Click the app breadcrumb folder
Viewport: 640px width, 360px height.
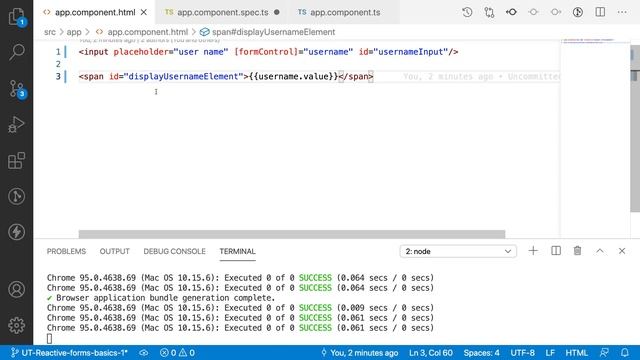coord(74,32)
